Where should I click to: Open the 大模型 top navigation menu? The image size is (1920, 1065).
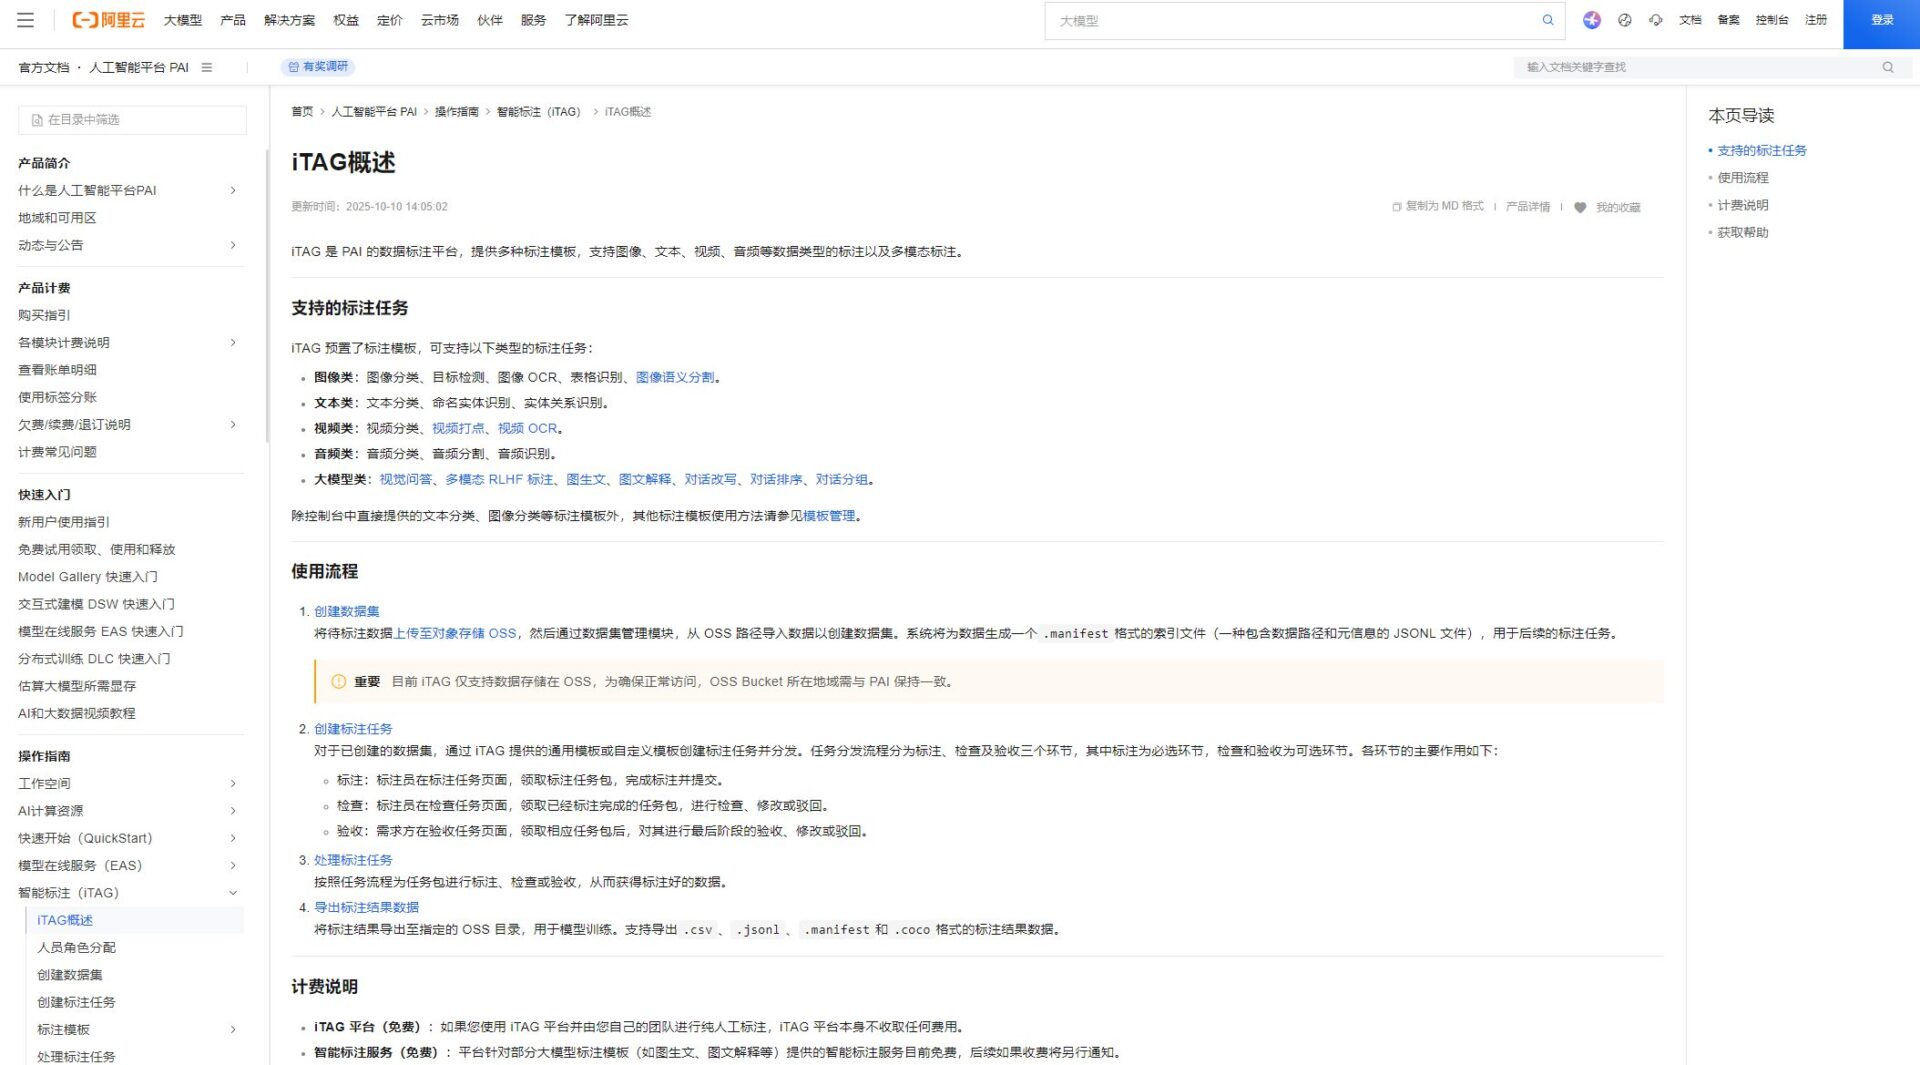(x=182, y=20)
